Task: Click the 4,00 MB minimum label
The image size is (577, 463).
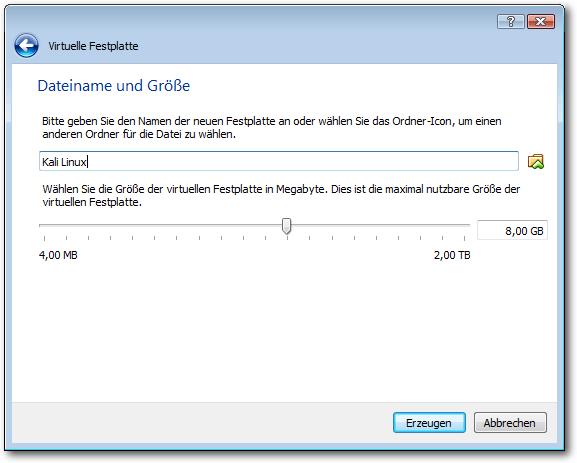Action: (58, 255)
